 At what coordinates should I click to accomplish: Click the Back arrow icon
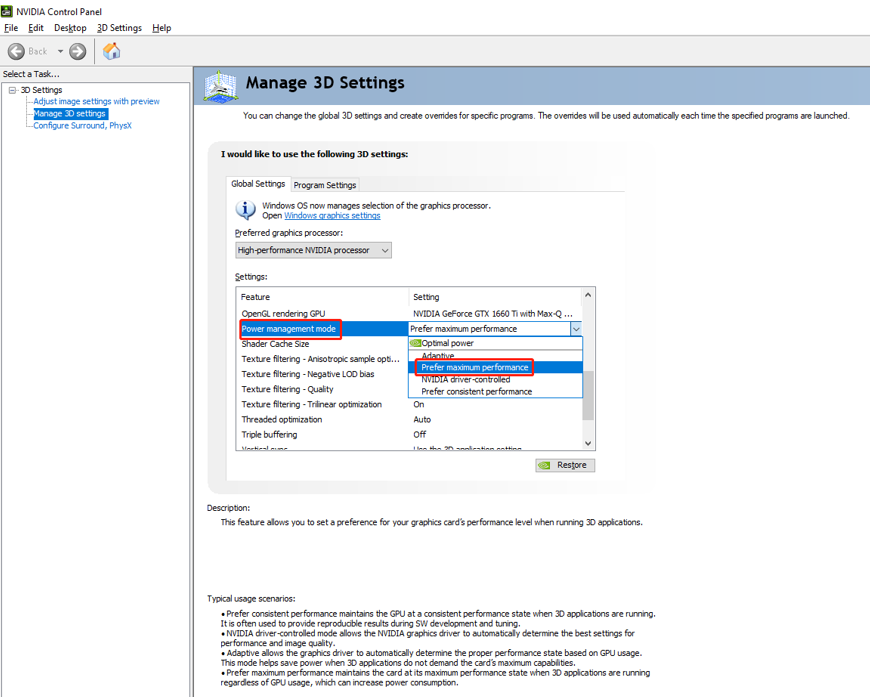(x=16, y=52)
